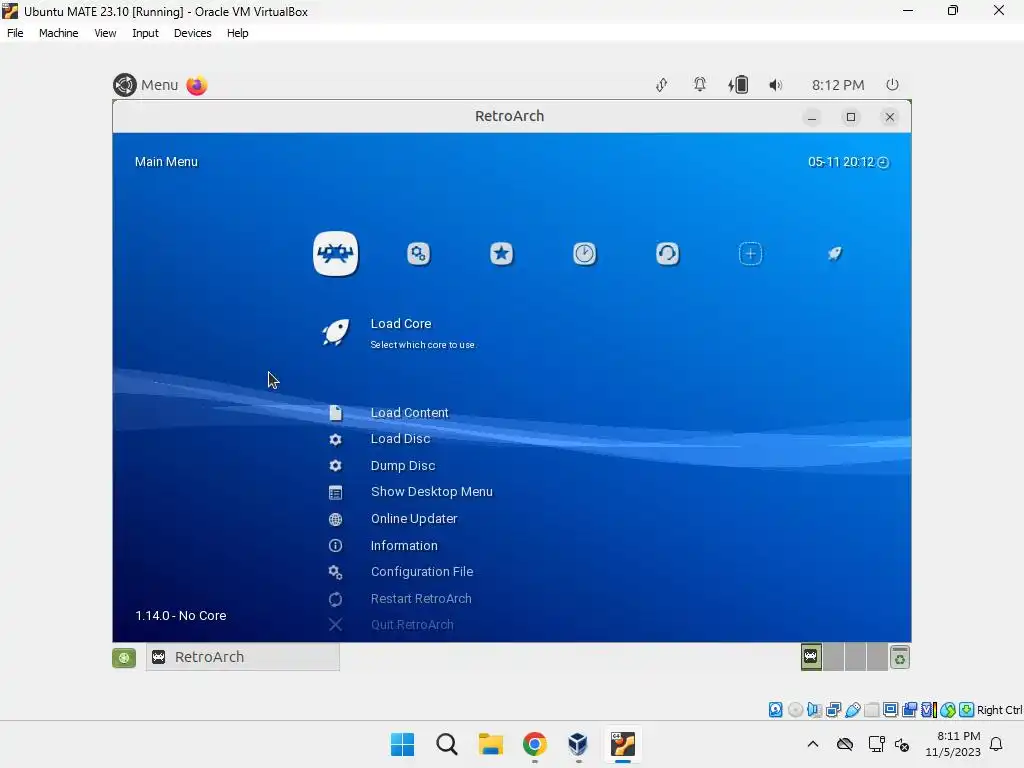Open the Ubuntu MATE Menu button
1024x768 pixels.
point(146,85)
